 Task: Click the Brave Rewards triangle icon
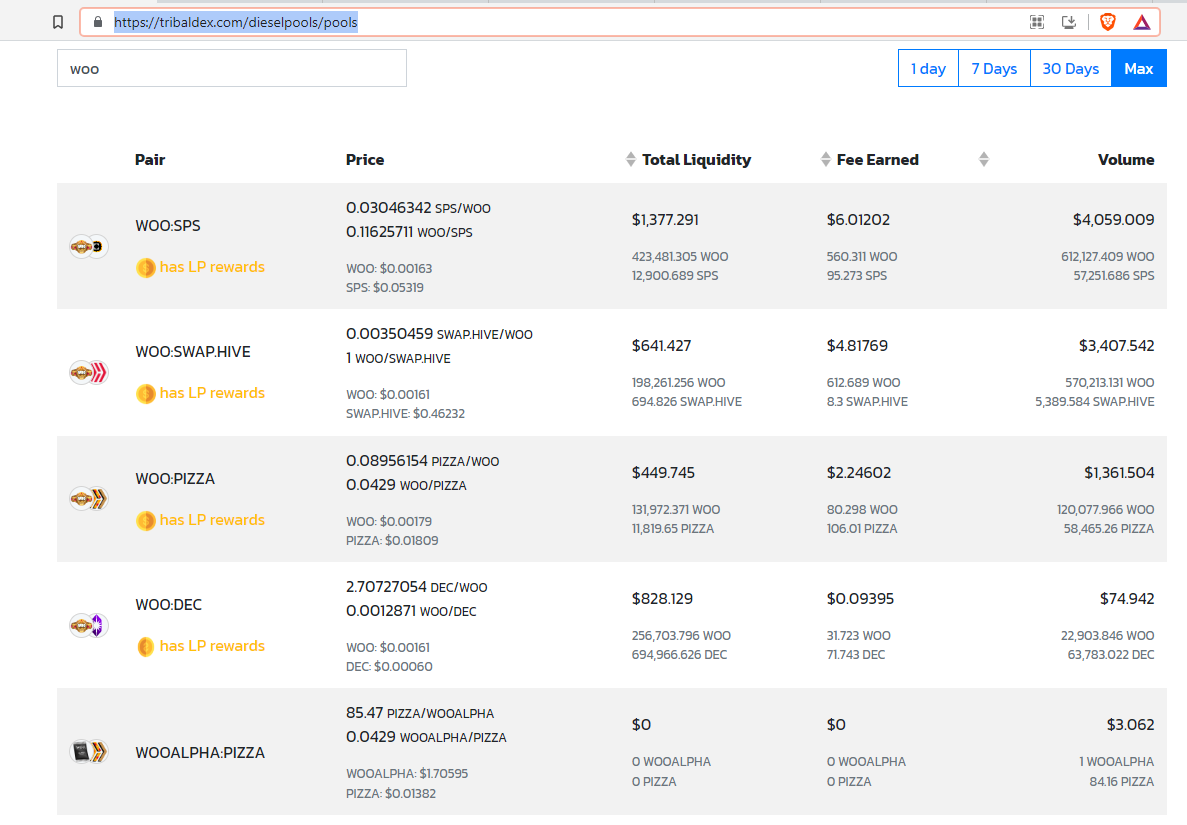coord(1142,22)
